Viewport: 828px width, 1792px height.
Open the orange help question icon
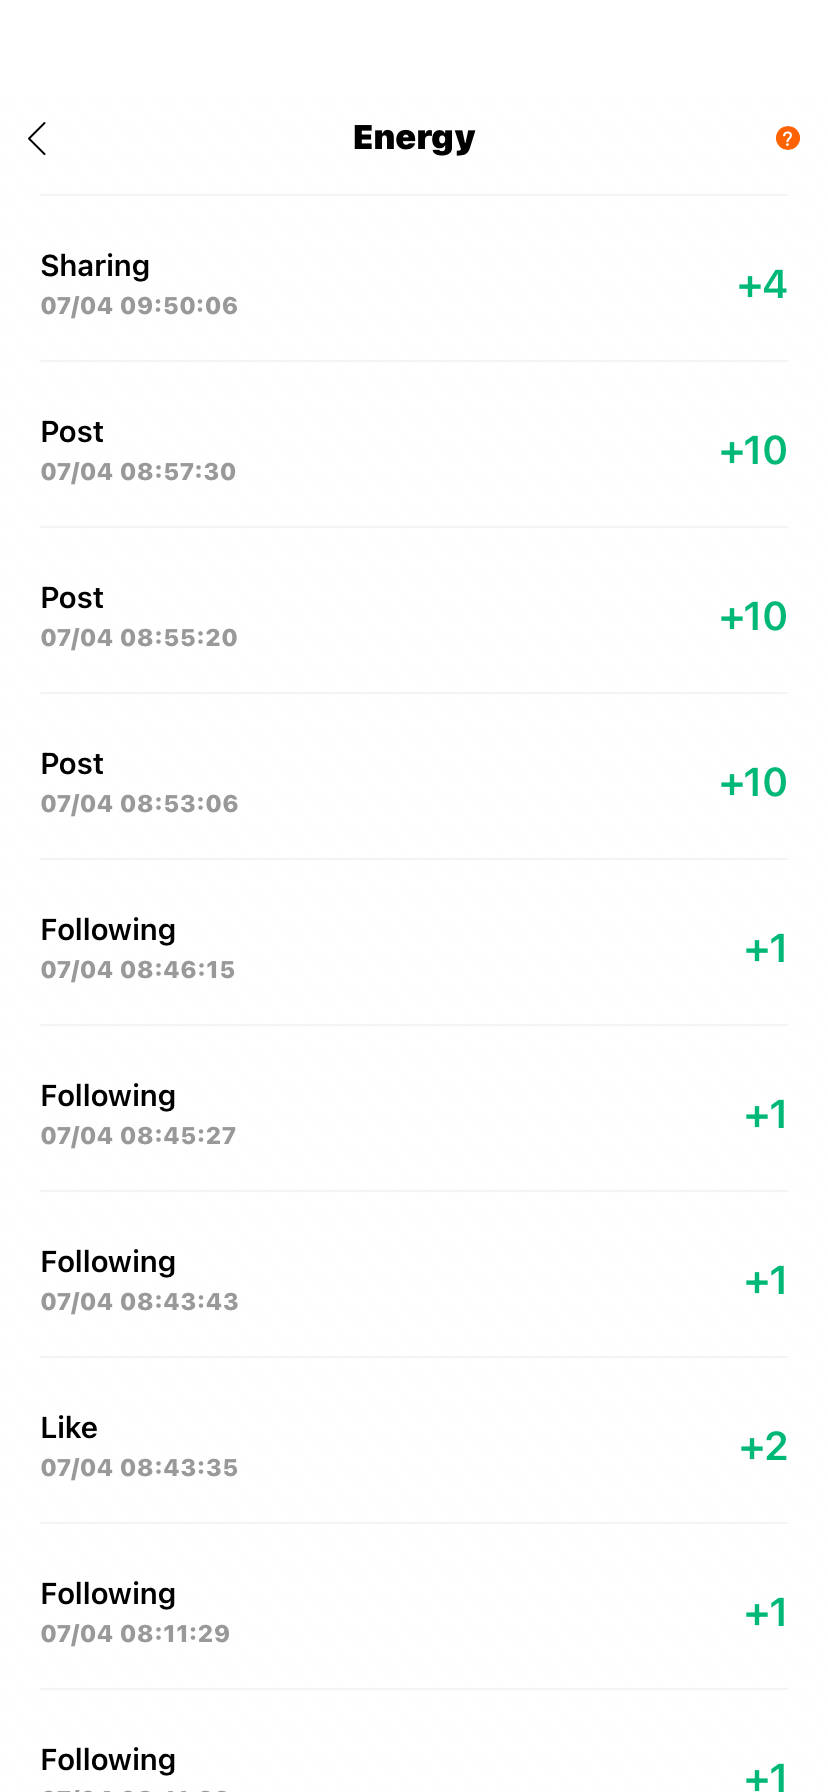(788, 138)
